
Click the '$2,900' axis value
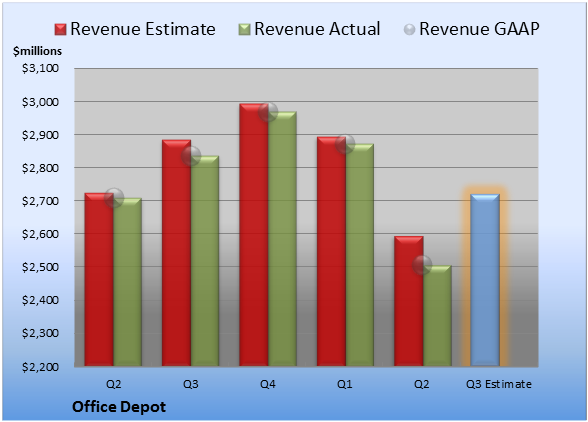[x=40, y=135]
